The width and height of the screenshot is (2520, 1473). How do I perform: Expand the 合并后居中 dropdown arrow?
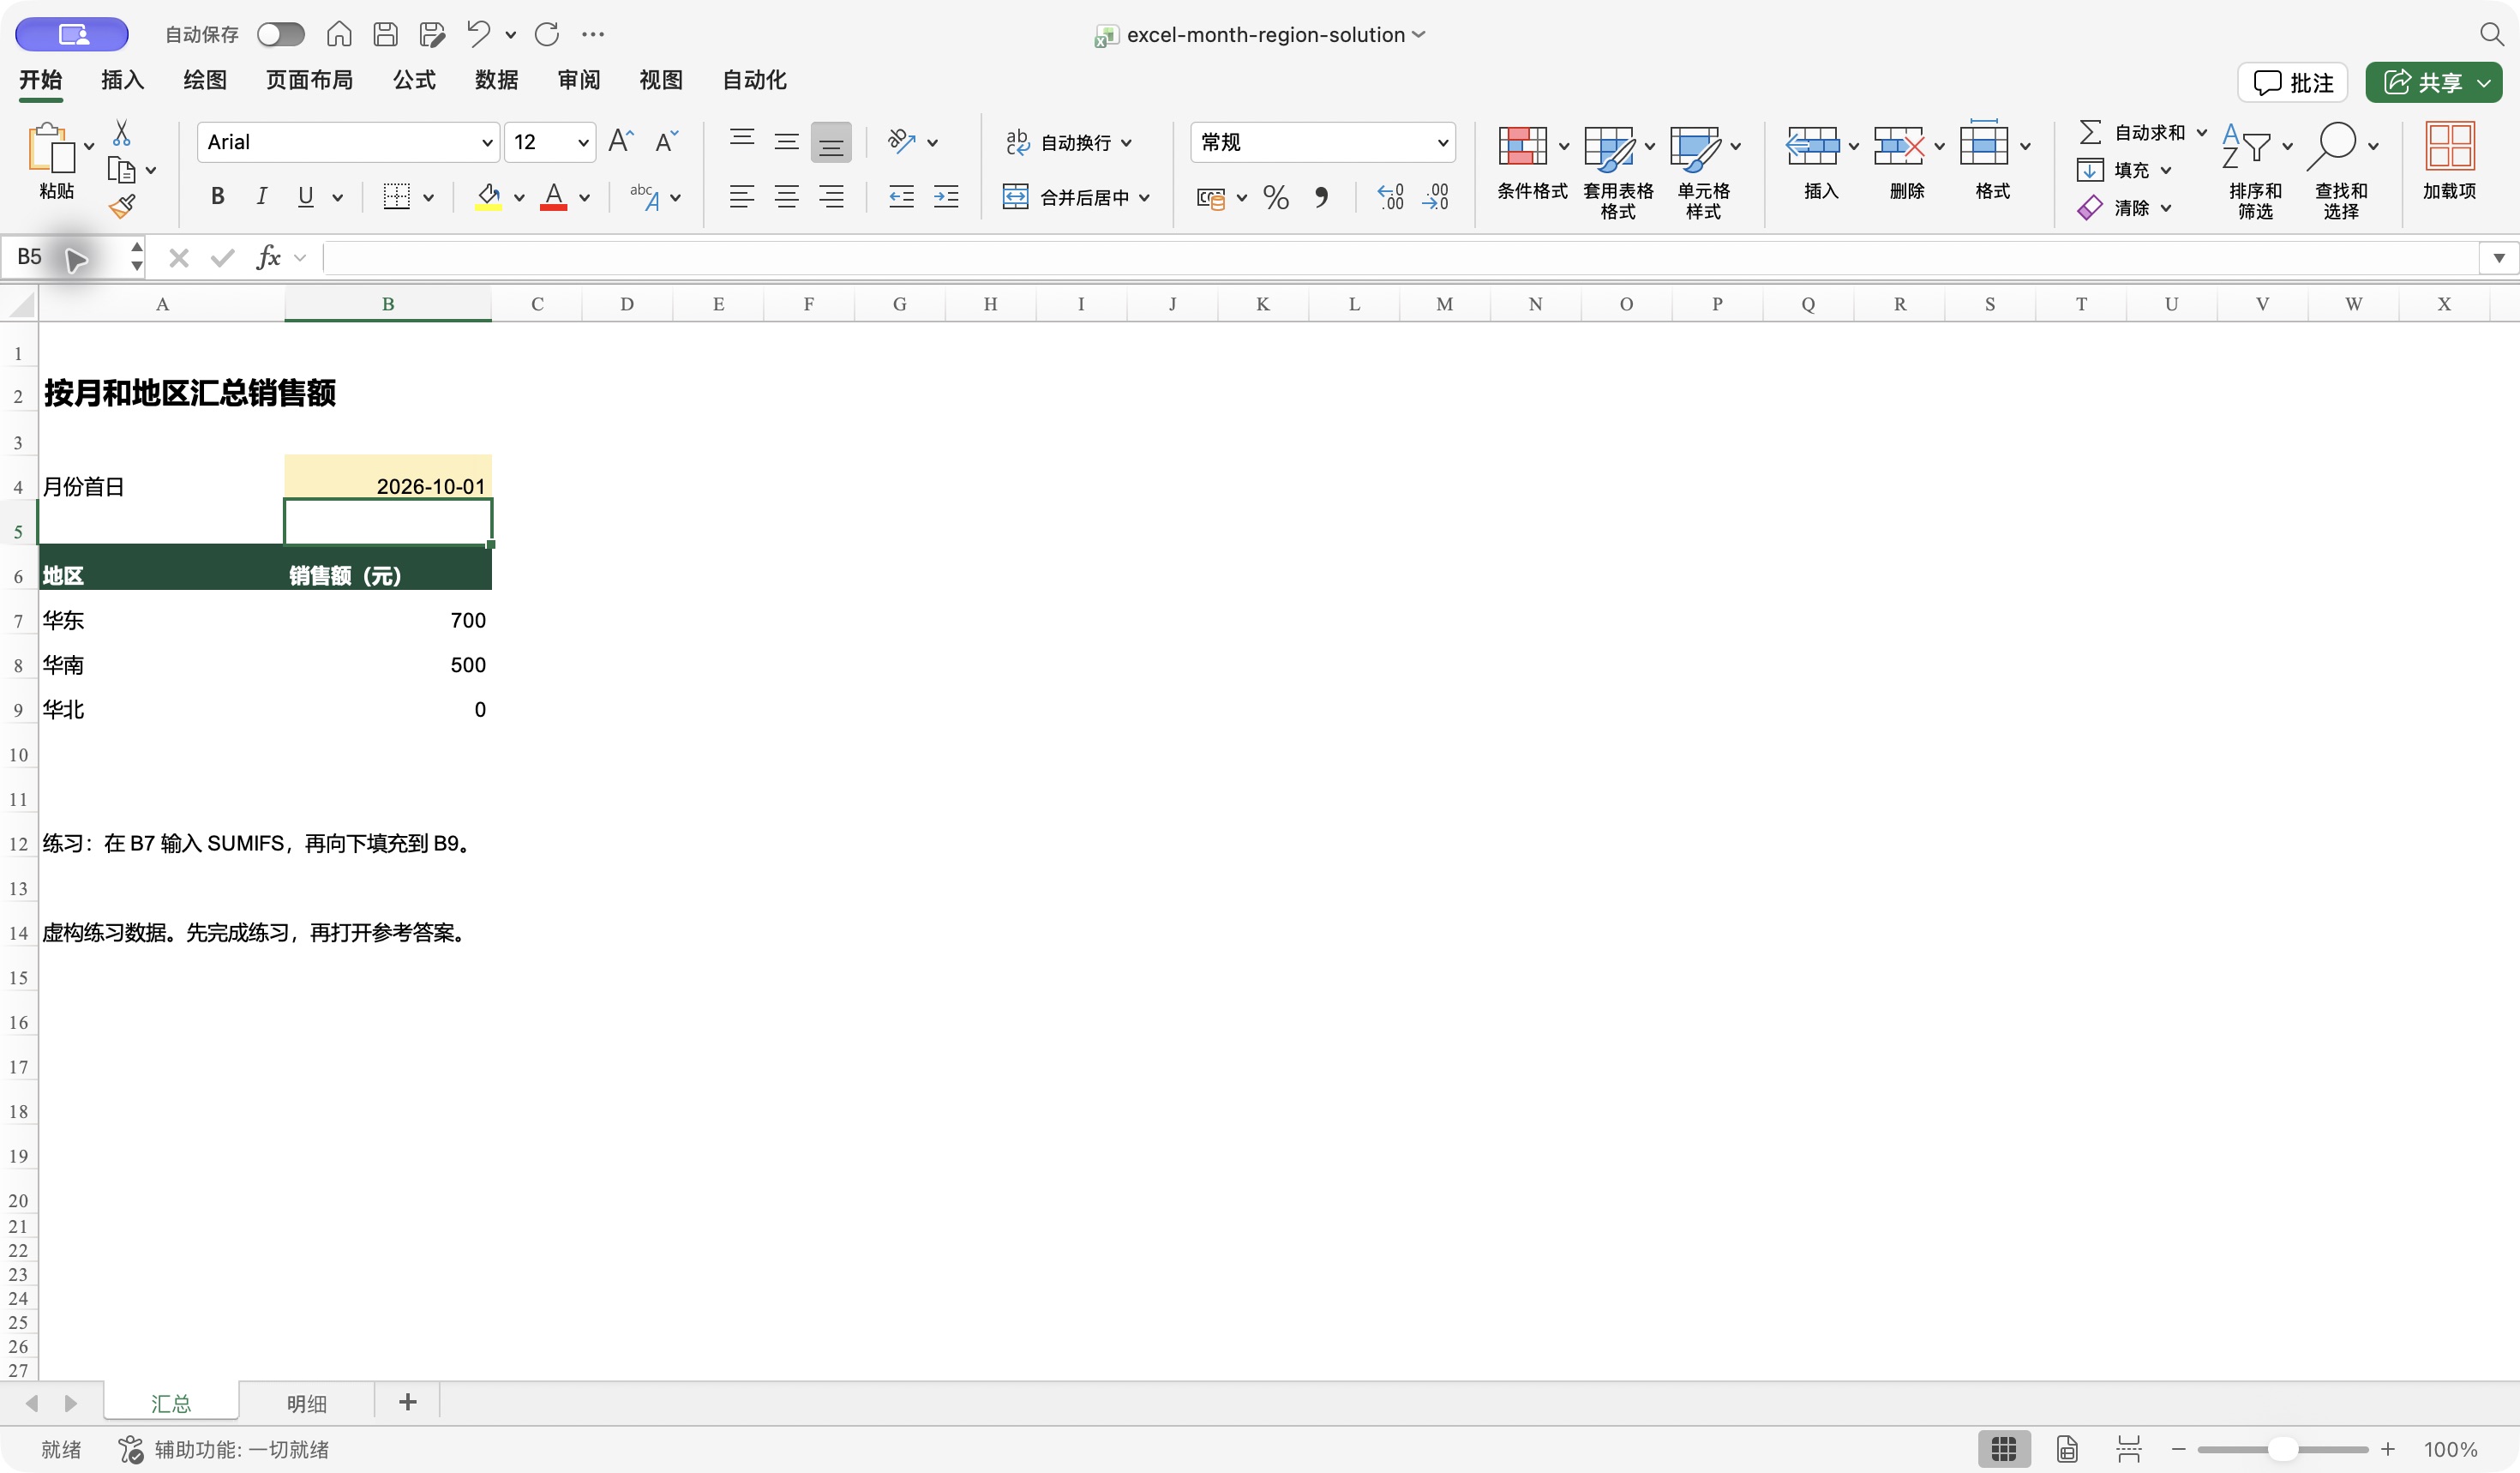pyautogui.click(x=1144, y=198)
